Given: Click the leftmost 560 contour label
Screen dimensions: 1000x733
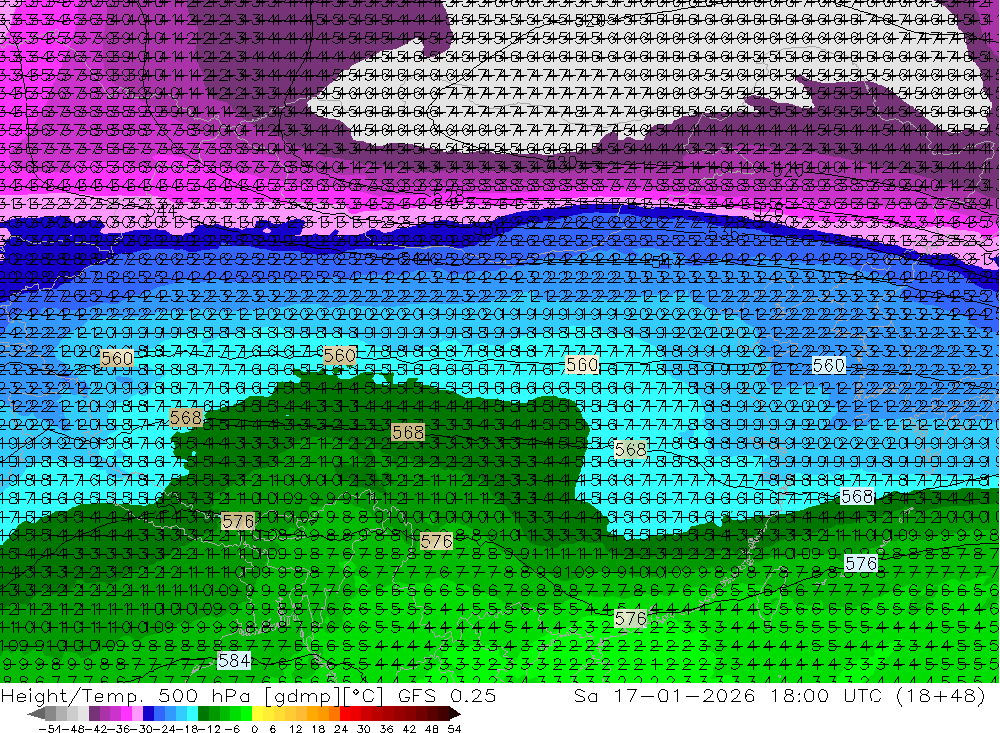Looking at the screenshot, I should tap(117, 359).
